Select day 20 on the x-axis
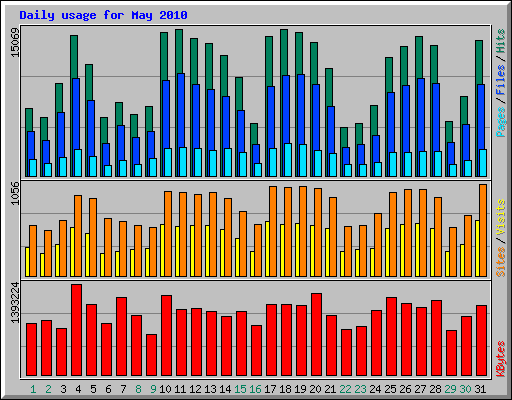512x400 pixels. (x=315, y=389)
